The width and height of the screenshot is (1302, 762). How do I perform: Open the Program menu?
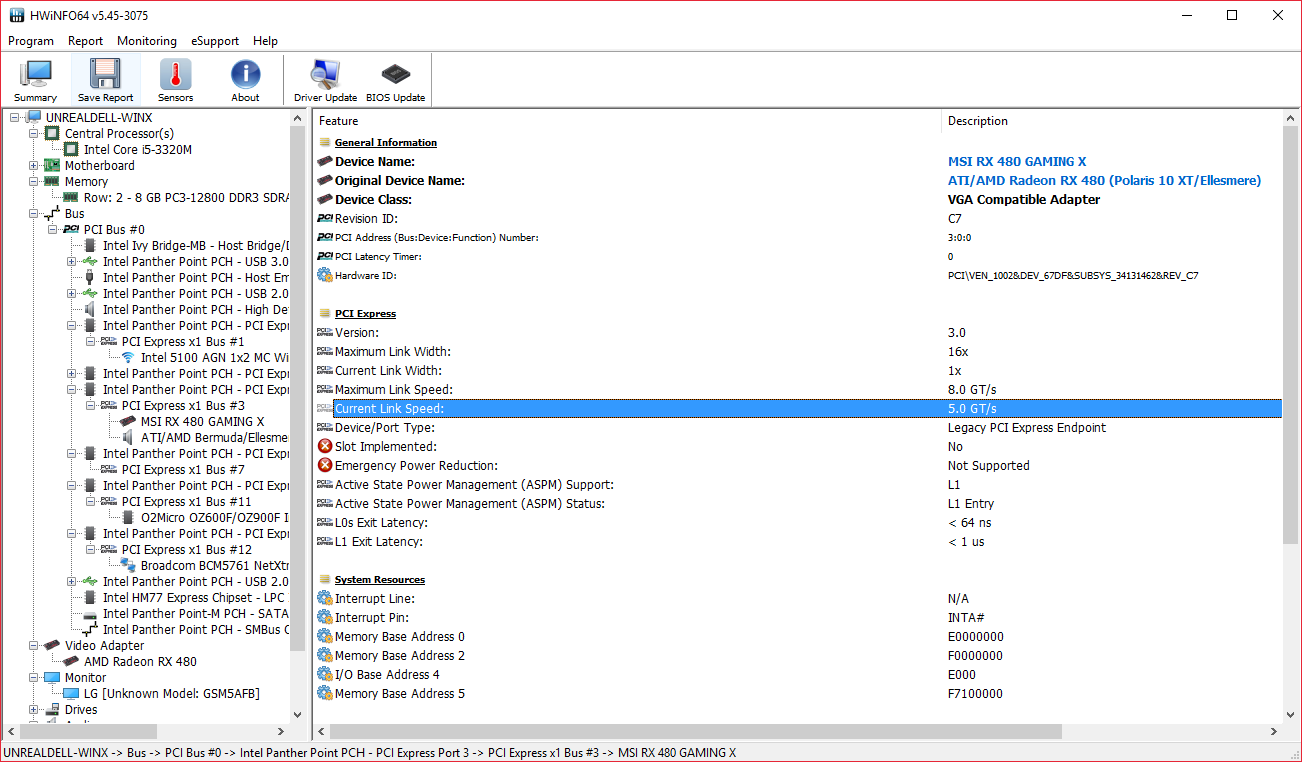pos(31,41)
